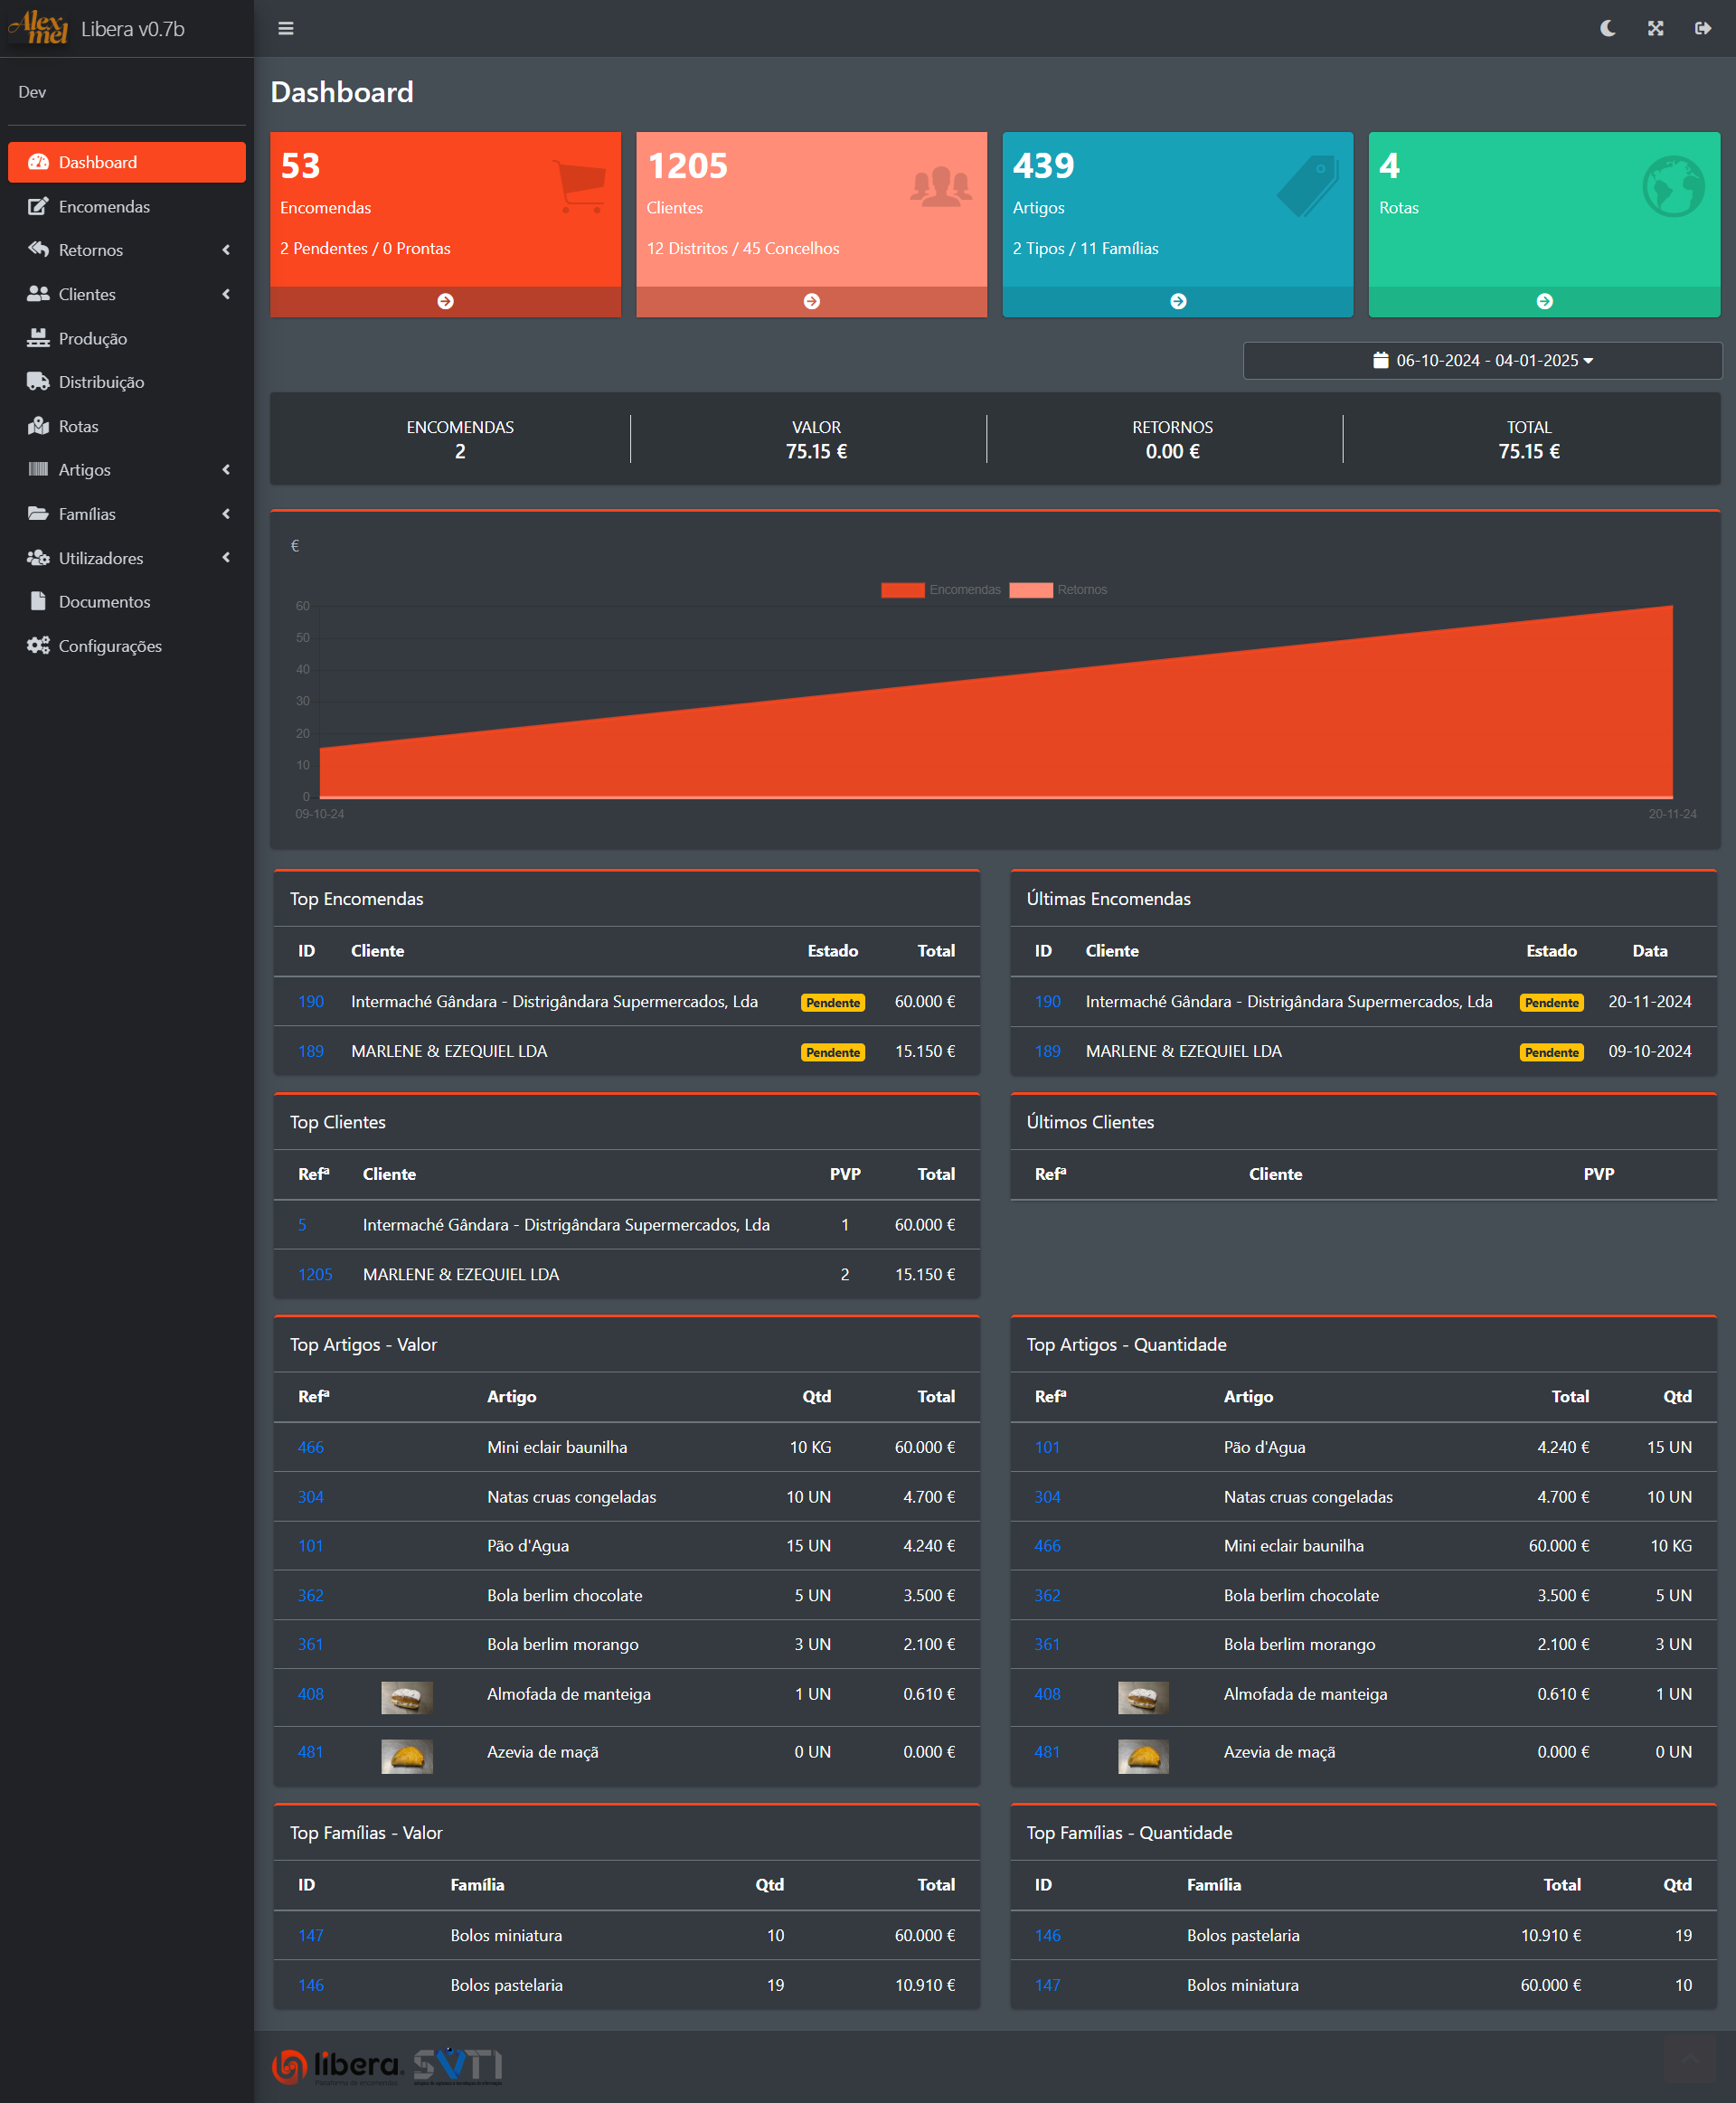
Task: Click the Distribuição truck icon
Action: click(38, 382)
